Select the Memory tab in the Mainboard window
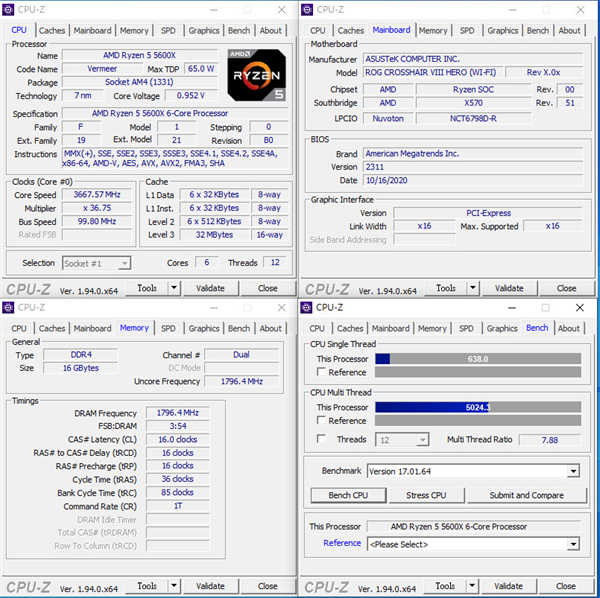 click(x=433, y=31)
